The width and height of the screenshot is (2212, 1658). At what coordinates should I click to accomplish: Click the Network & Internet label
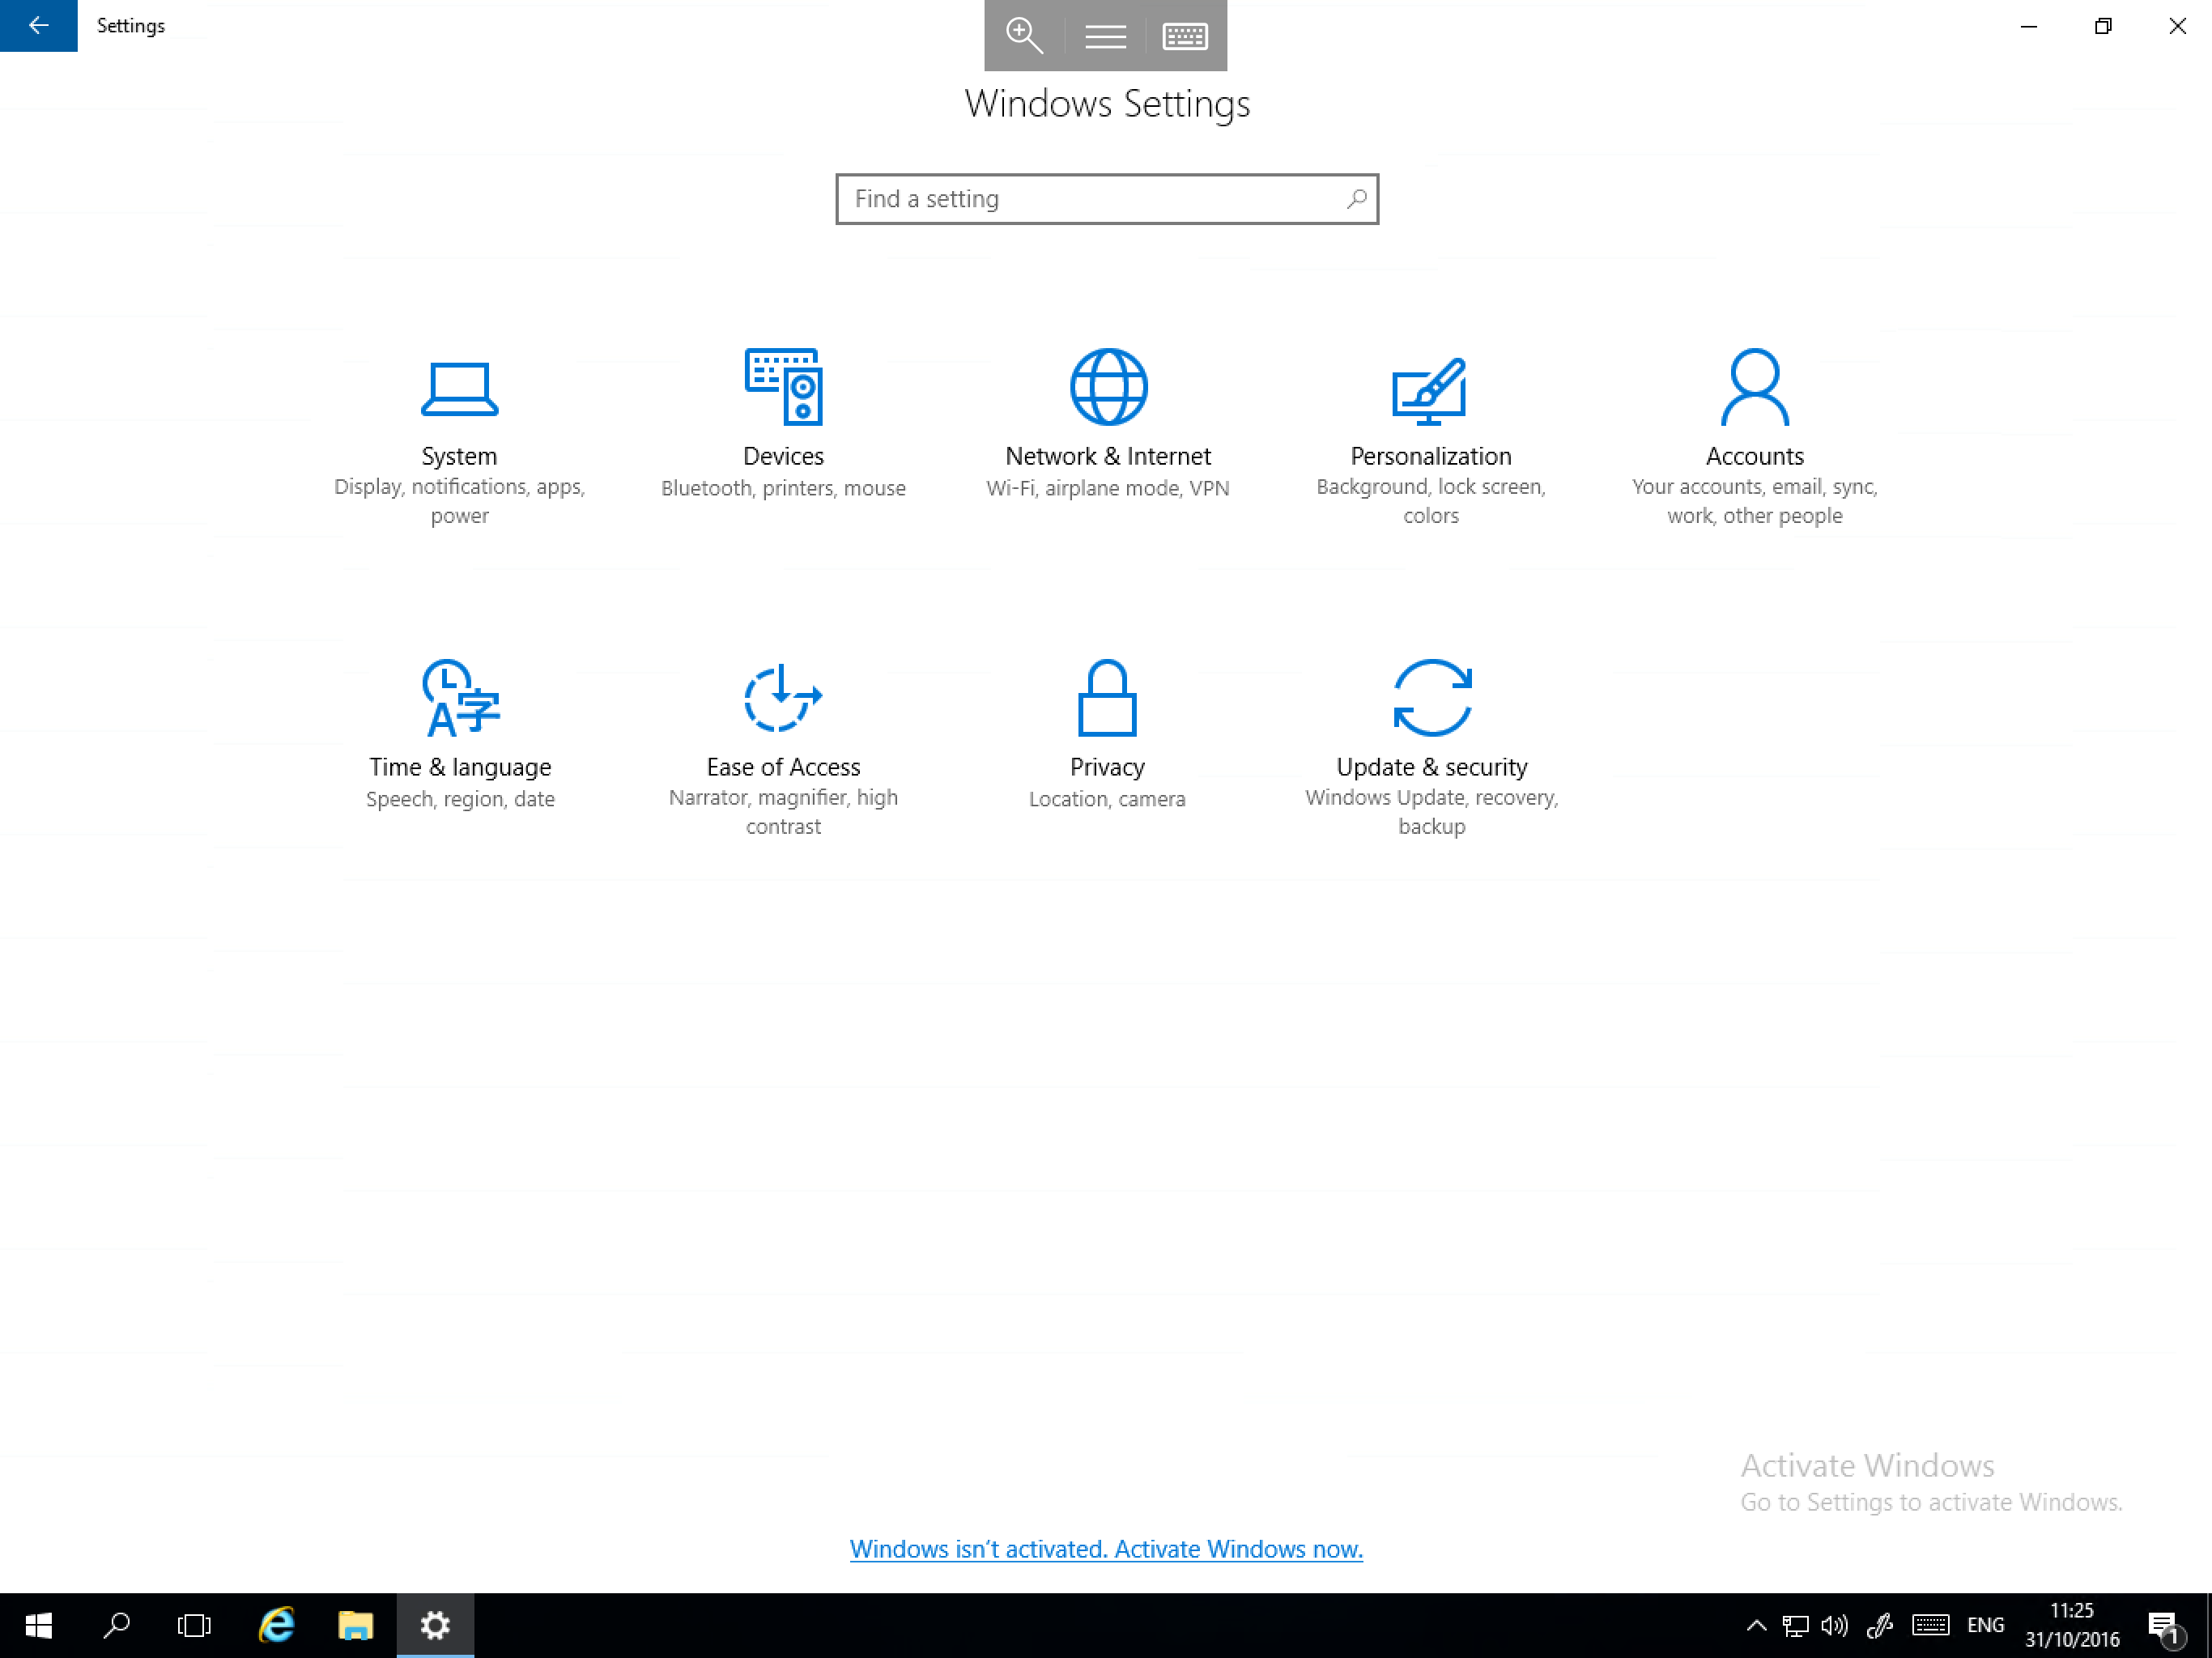[x=1108, y=456]
